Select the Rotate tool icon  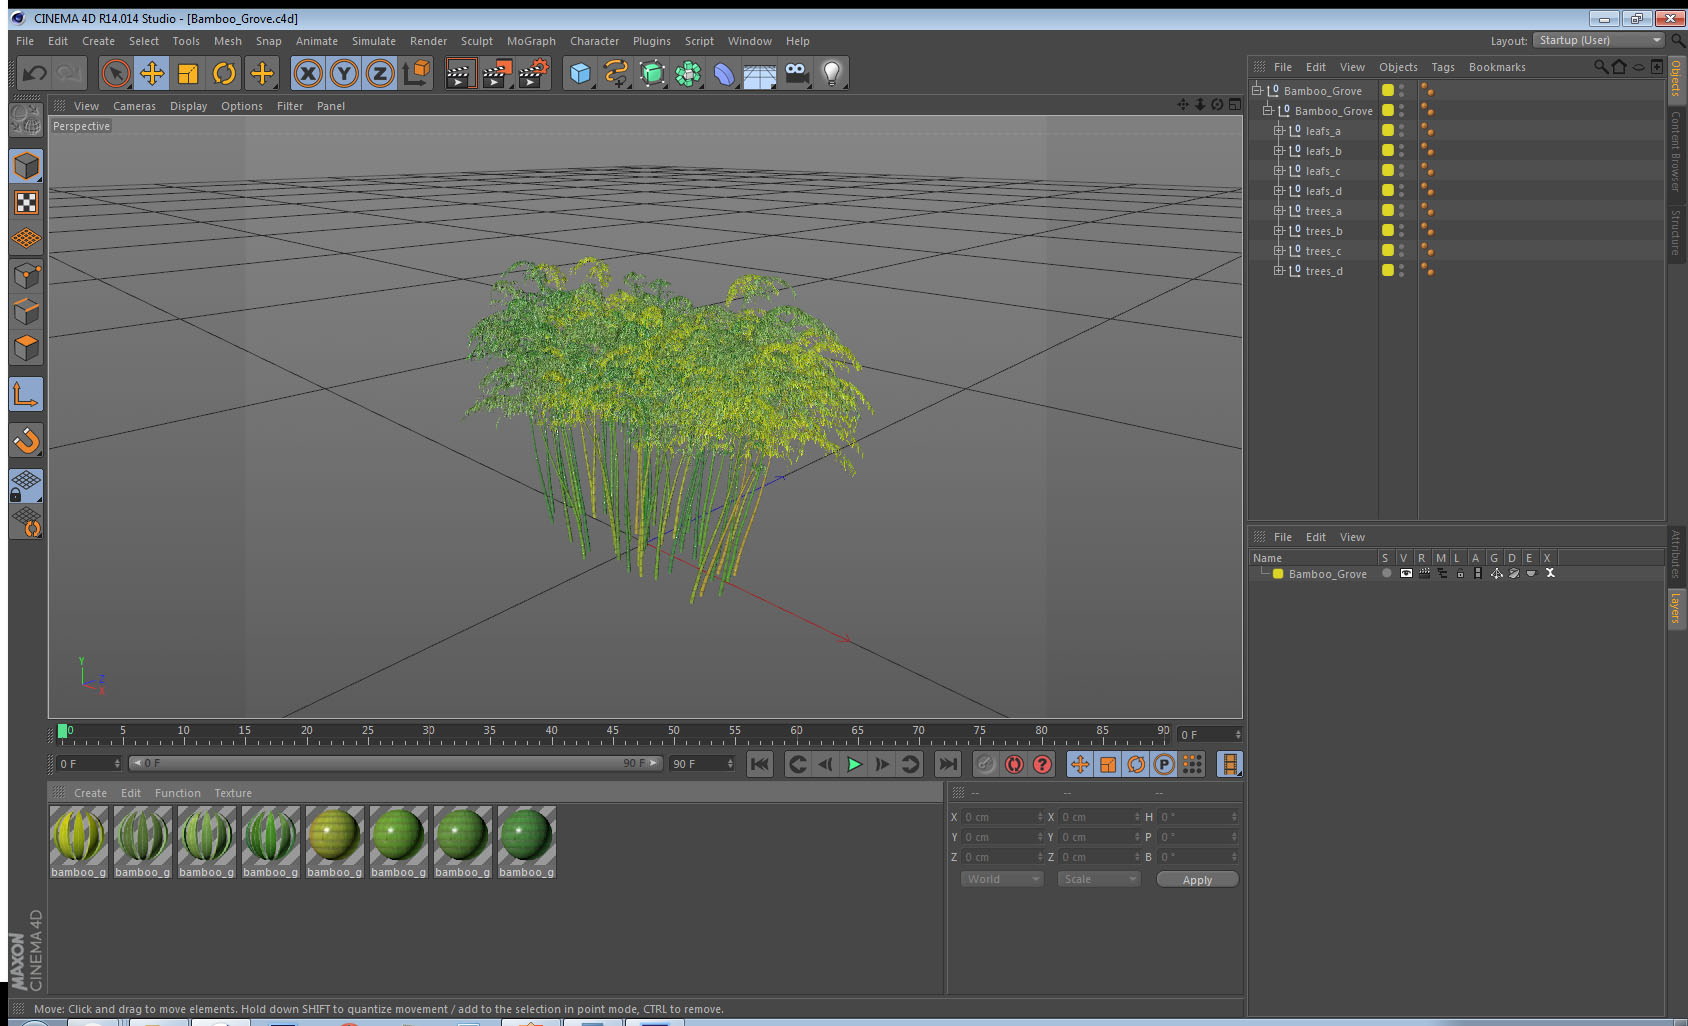224,73
